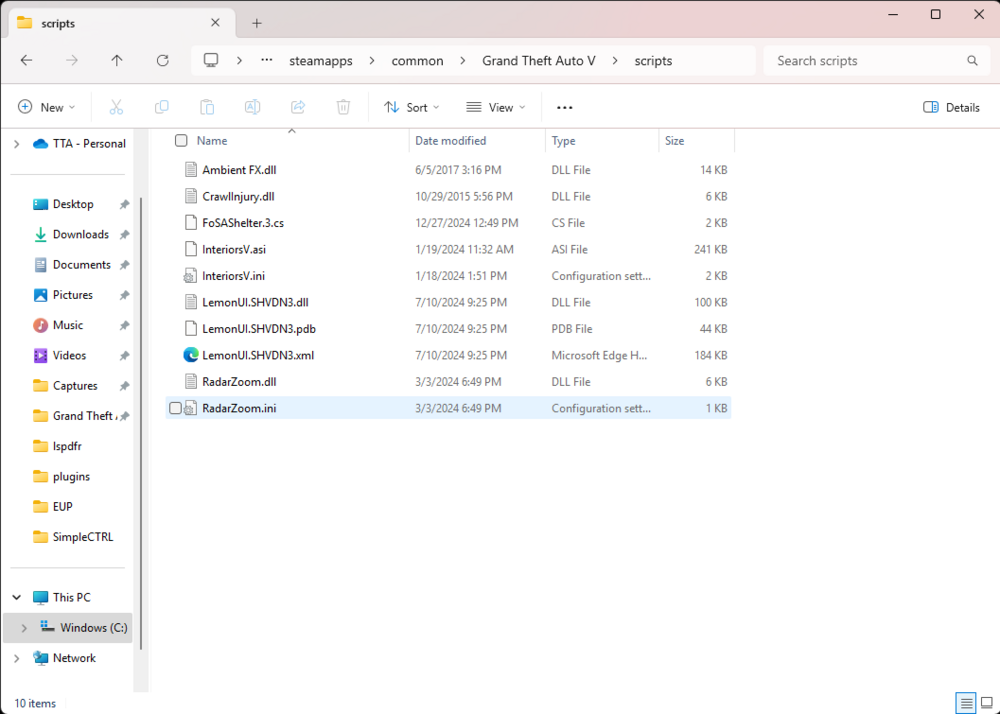Click the Share icon in the toolbar
The image size is (1000, 714).
click(x=297, y=107)
